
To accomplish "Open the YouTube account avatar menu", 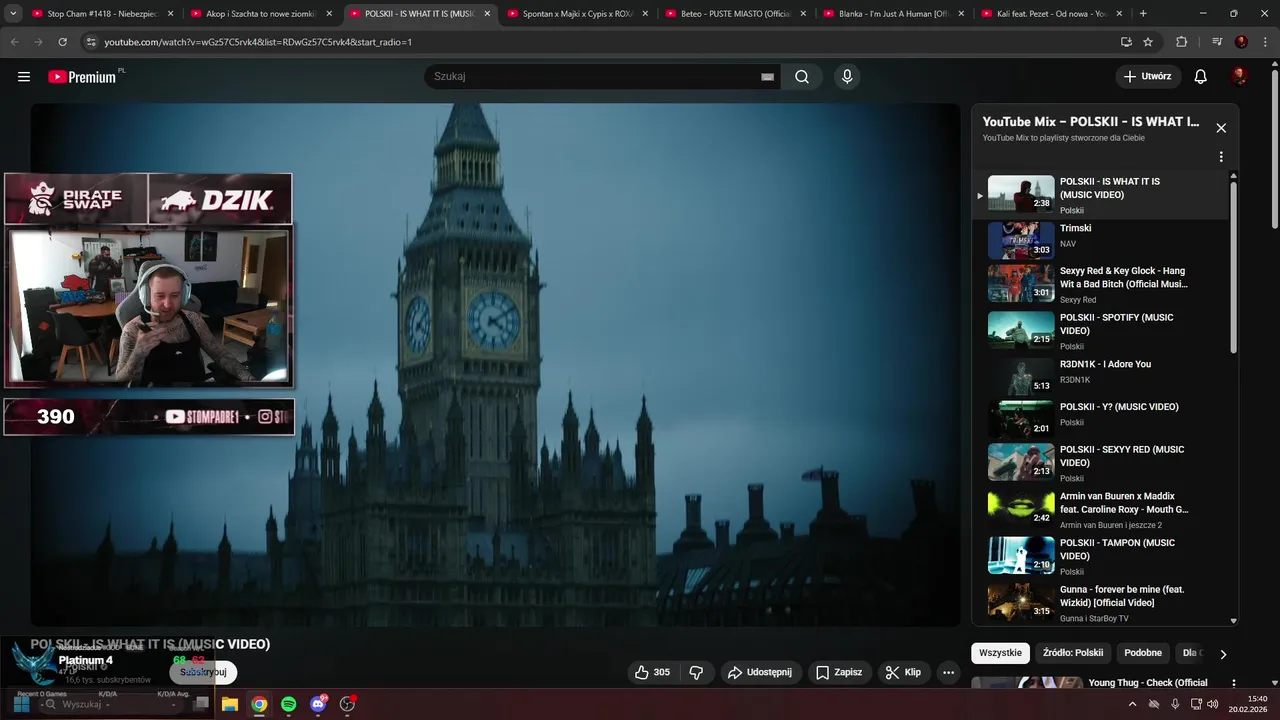I will click(x=1239, y=76).
